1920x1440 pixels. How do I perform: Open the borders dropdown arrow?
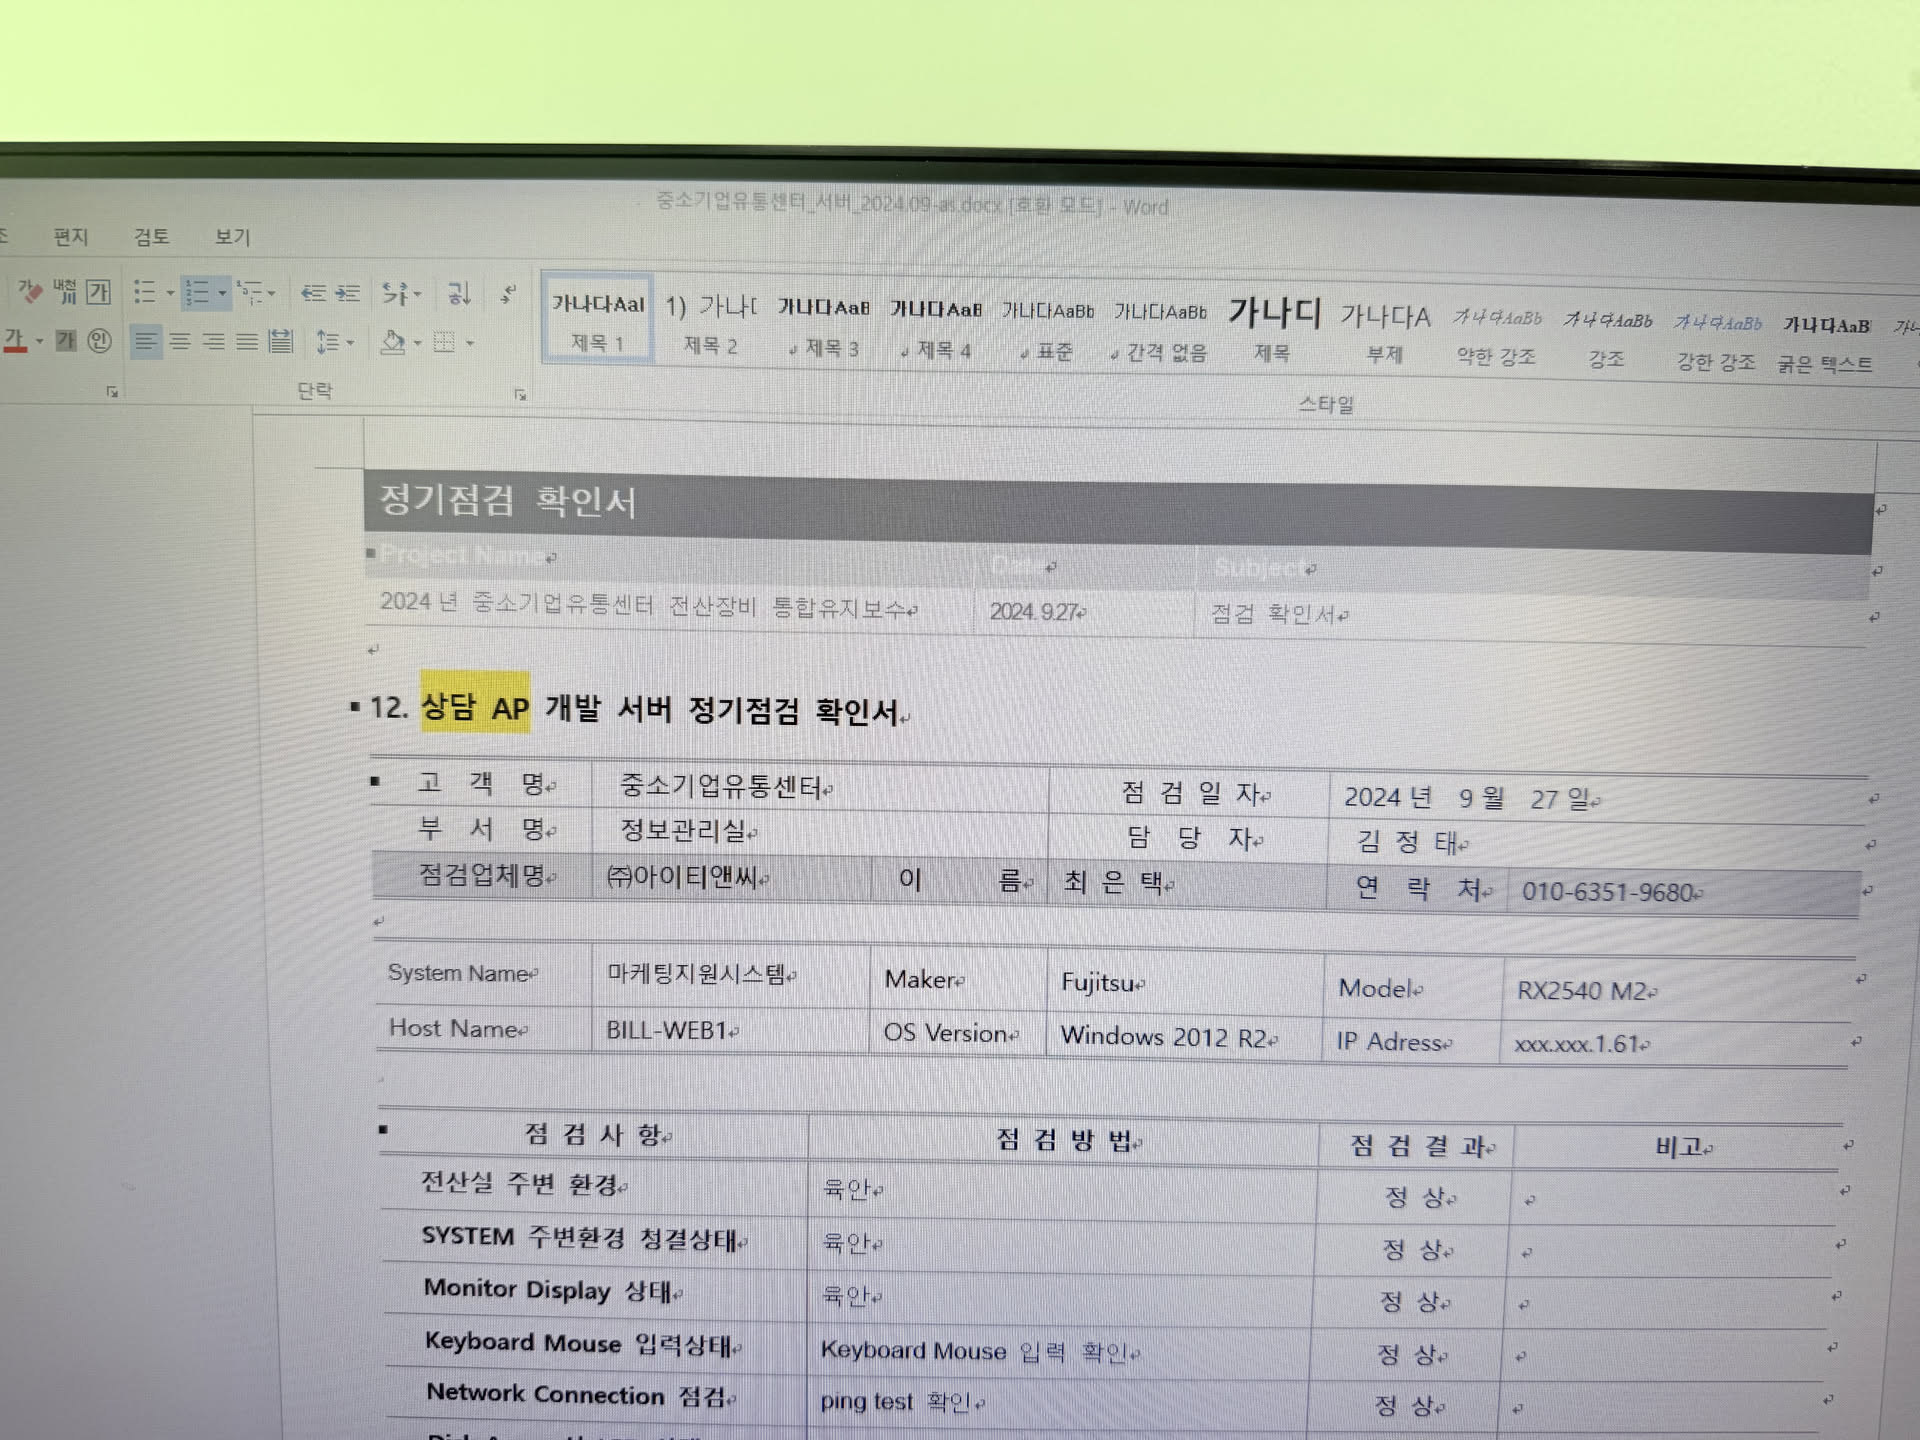click(x=469, y=343)
